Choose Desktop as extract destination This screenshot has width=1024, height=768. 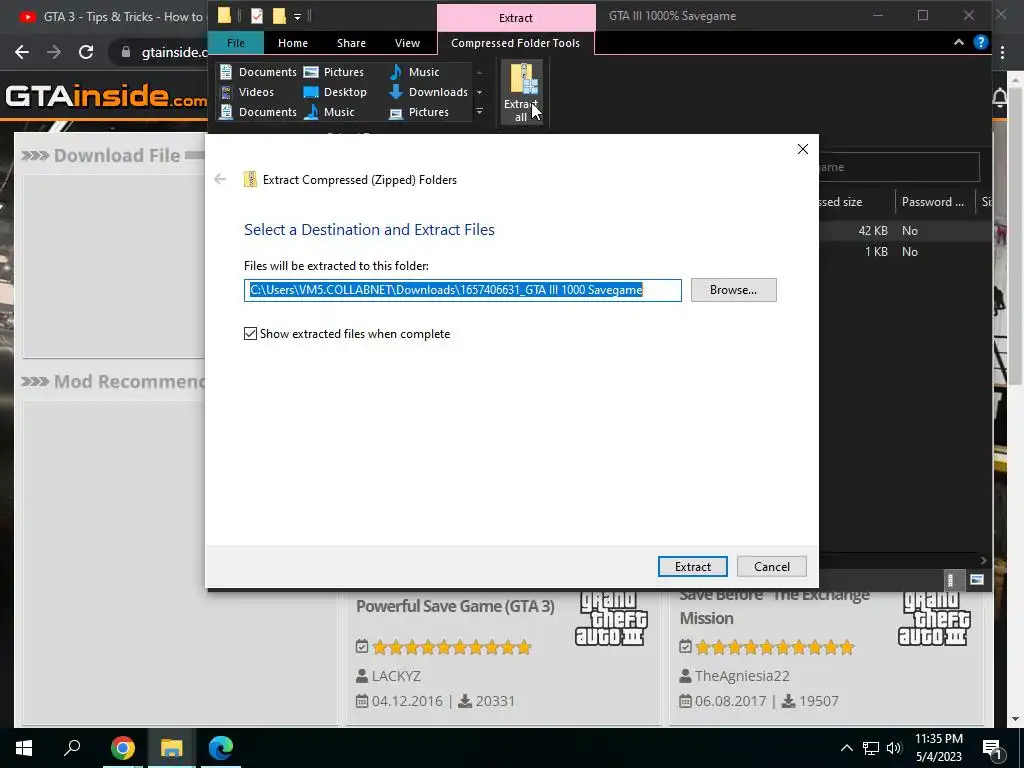pos(336,92)
